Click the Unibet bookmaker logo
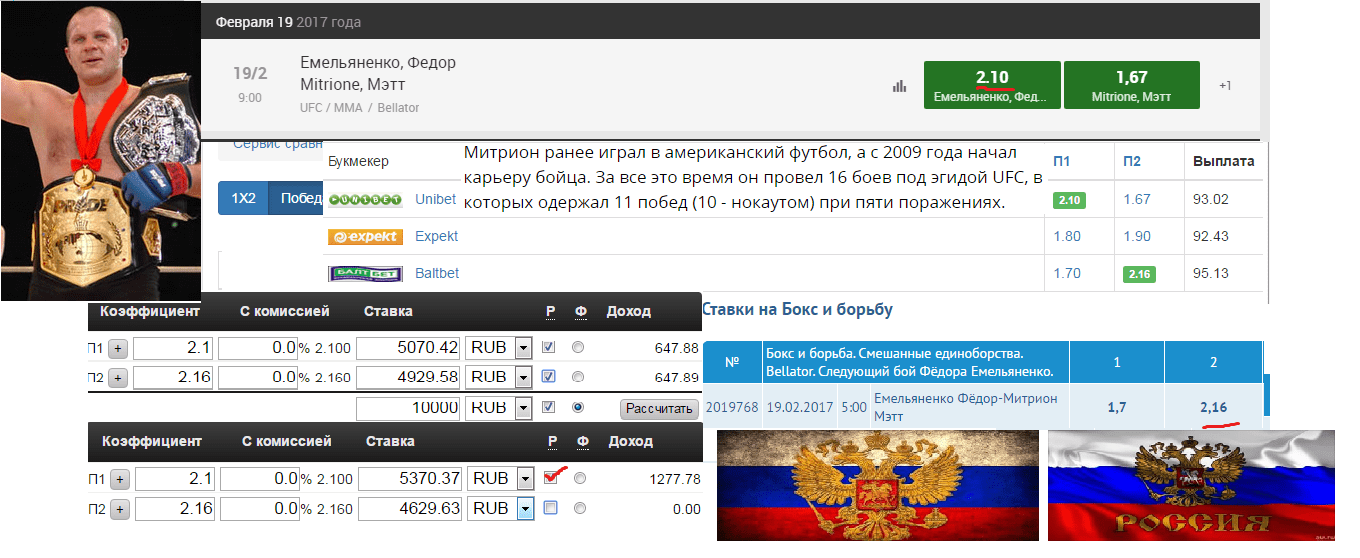Screen dimensions: 1360x558 pyautogui.click(x=365, y=199)
